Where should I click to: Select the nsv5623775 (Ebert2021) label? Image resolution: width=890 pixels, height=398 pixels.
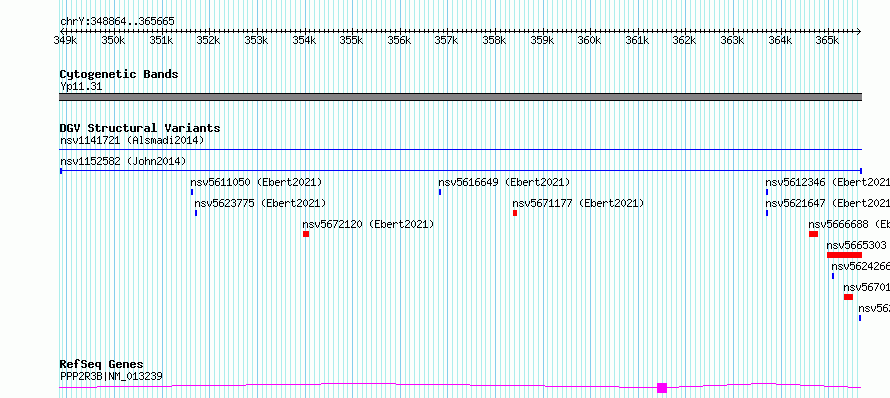(x=260, y=203)
